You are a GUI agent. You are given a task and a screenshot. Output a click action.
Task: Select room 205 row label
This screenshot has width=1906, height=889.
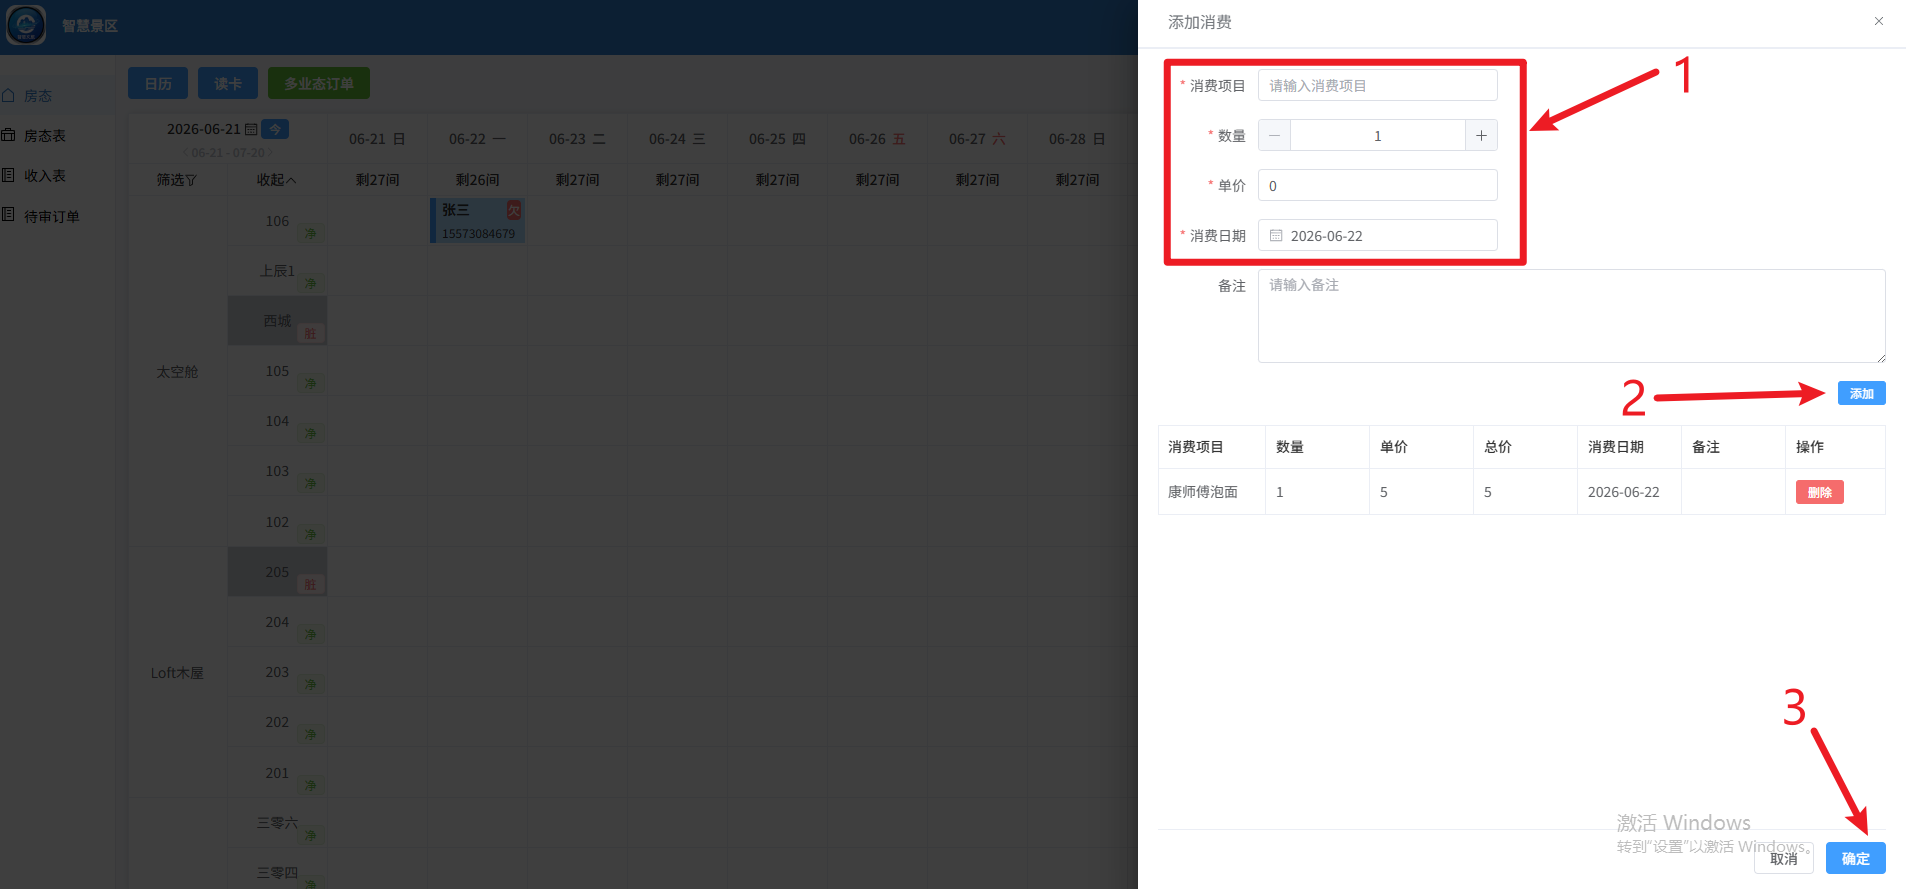point(277,572)
